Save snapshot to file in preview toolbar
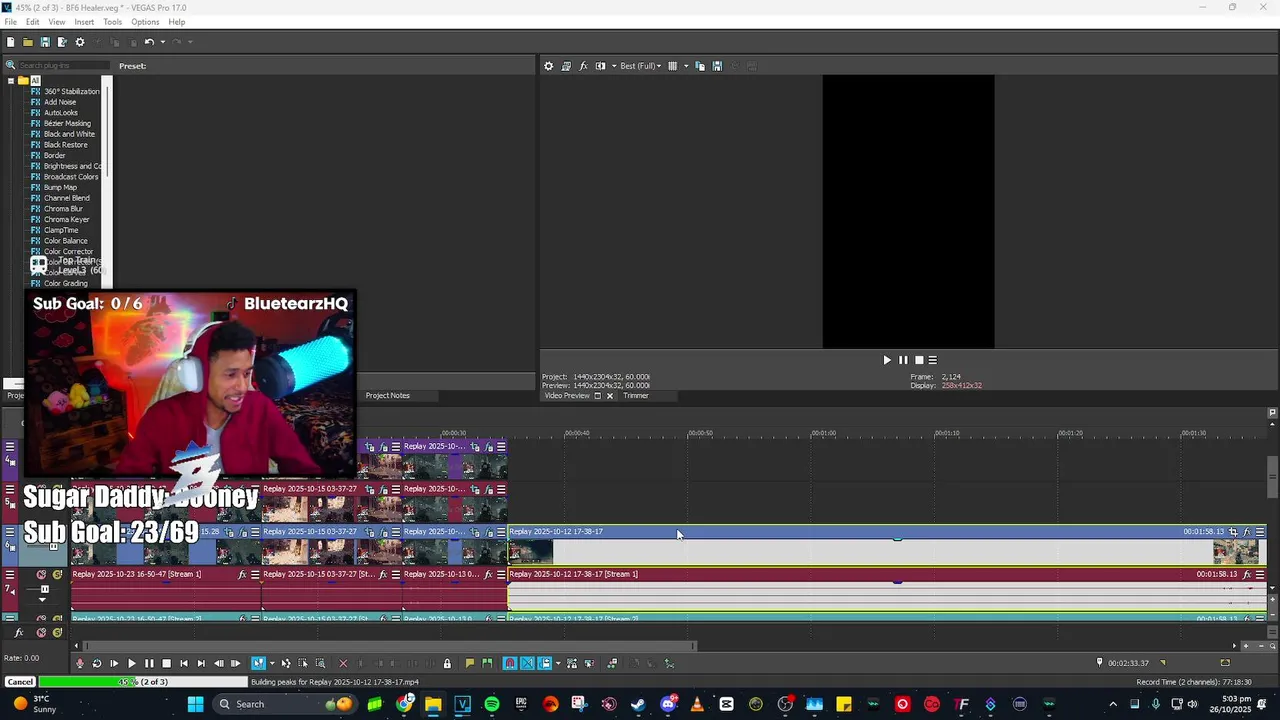Image resolution: width=1280 pixels, height=720 pixels. (x=717, y=66)
